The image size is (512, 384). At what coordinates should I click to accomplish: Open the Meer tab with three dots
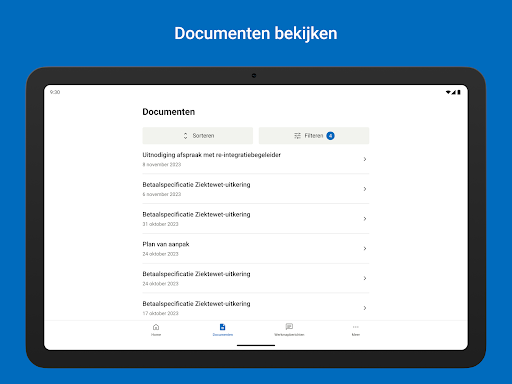click(356, 330)
